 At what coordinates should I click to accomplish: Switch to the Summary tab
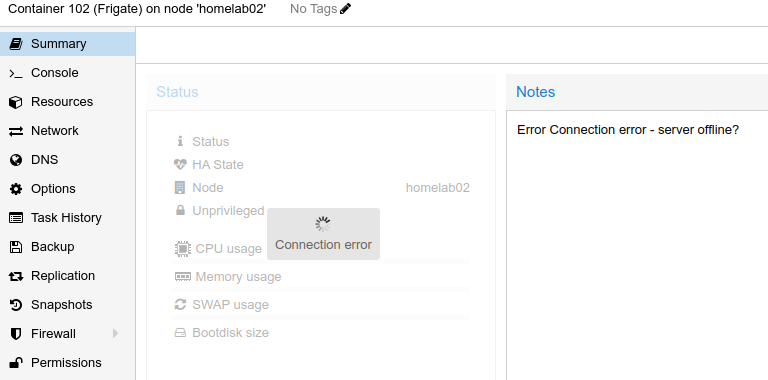68,44
